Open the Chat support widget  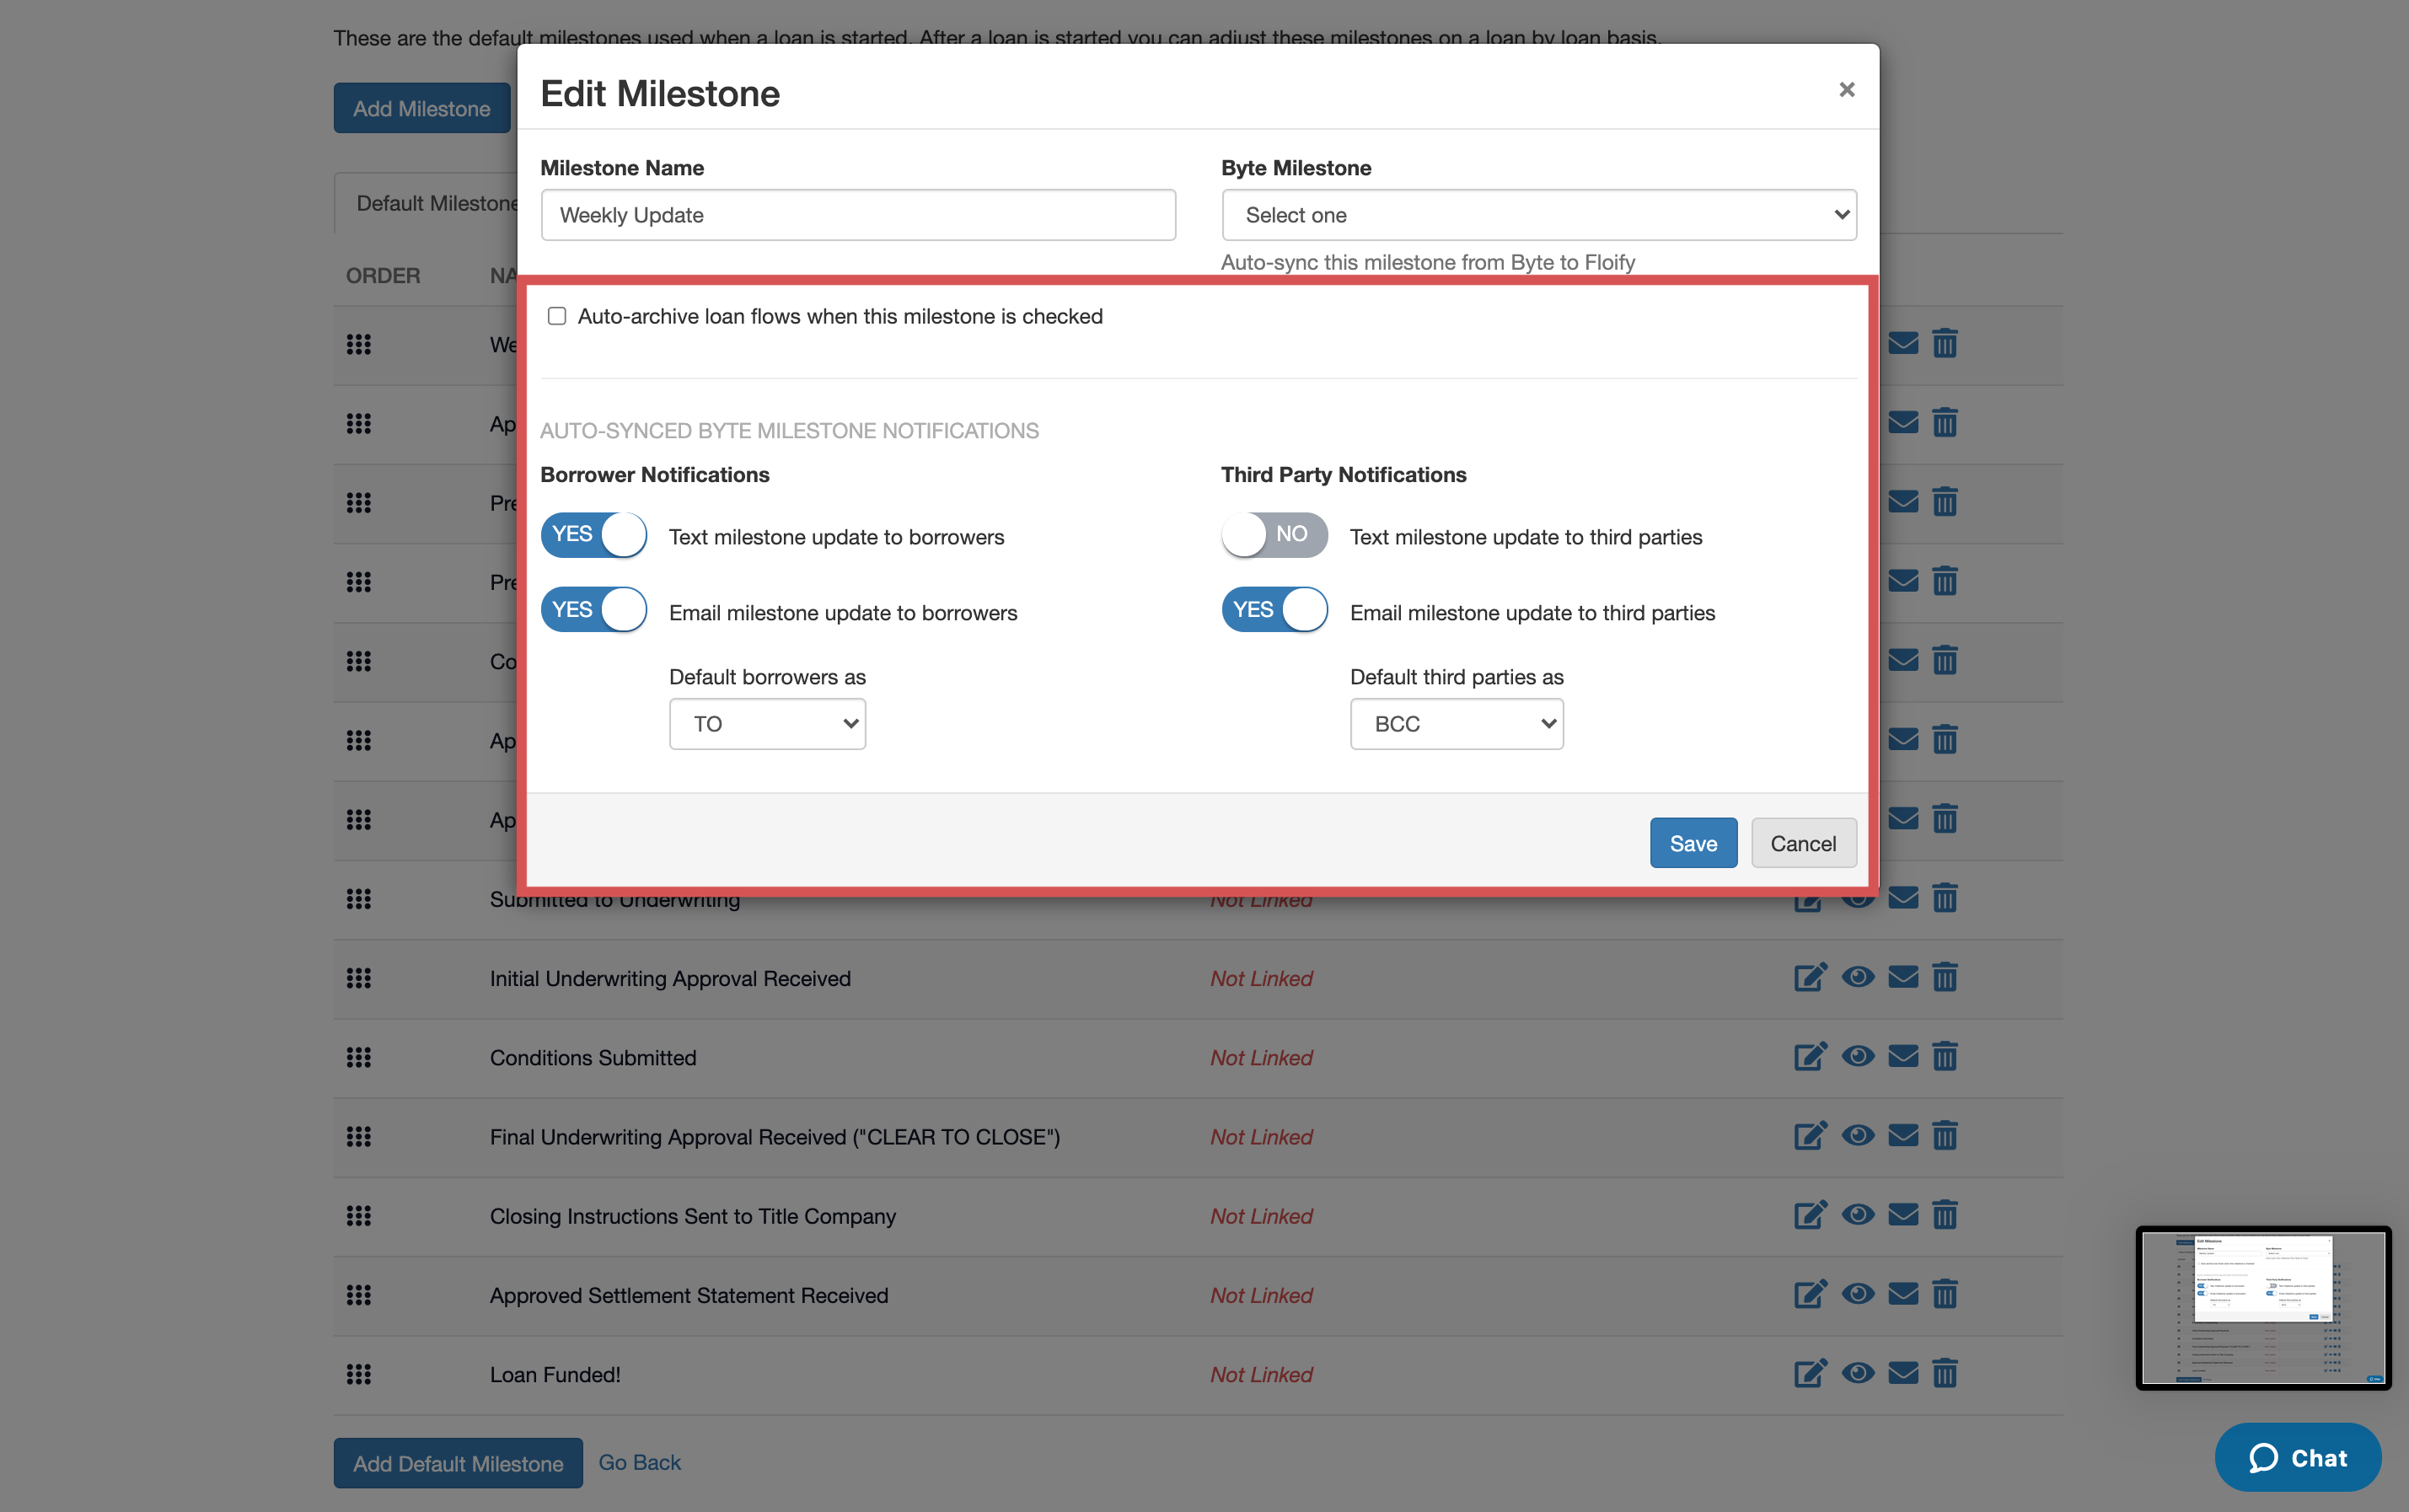pos(2296,1458)
